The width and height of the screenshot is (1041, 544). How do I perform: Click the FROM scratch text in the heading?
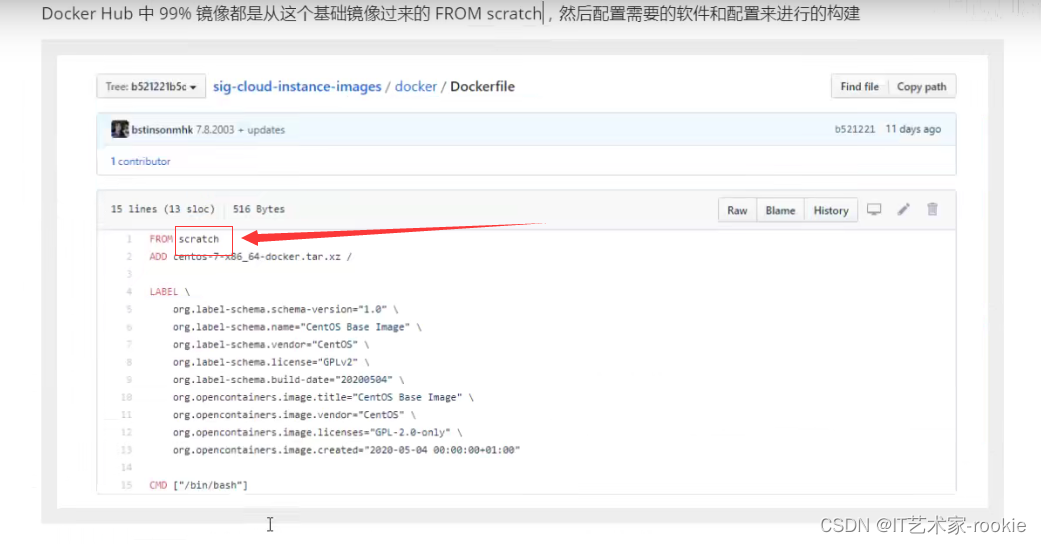[x=489, y=13]
